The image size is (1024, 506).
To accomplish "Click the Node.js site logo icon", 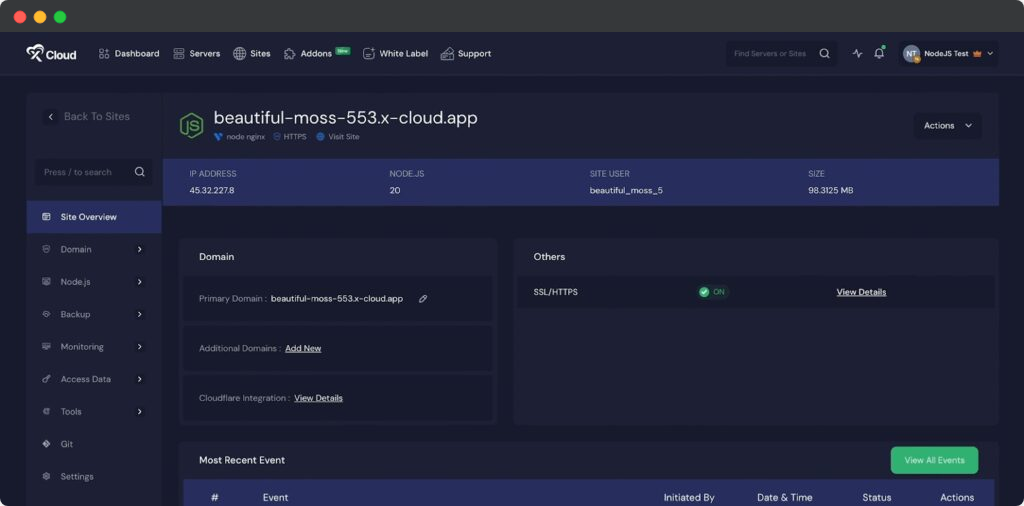I will tap(191, 125).
